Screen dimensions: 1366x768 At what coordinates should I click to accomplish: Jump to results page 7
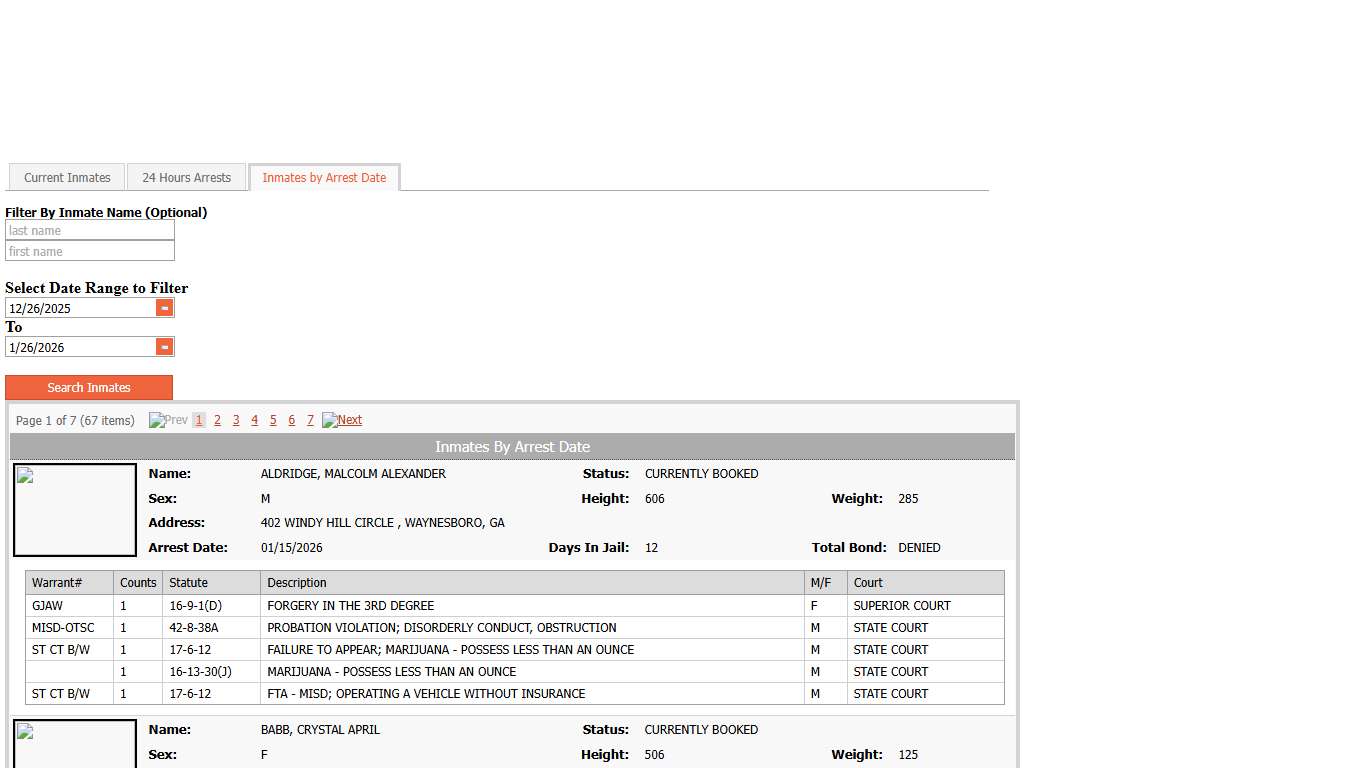(x=310, y=420)
